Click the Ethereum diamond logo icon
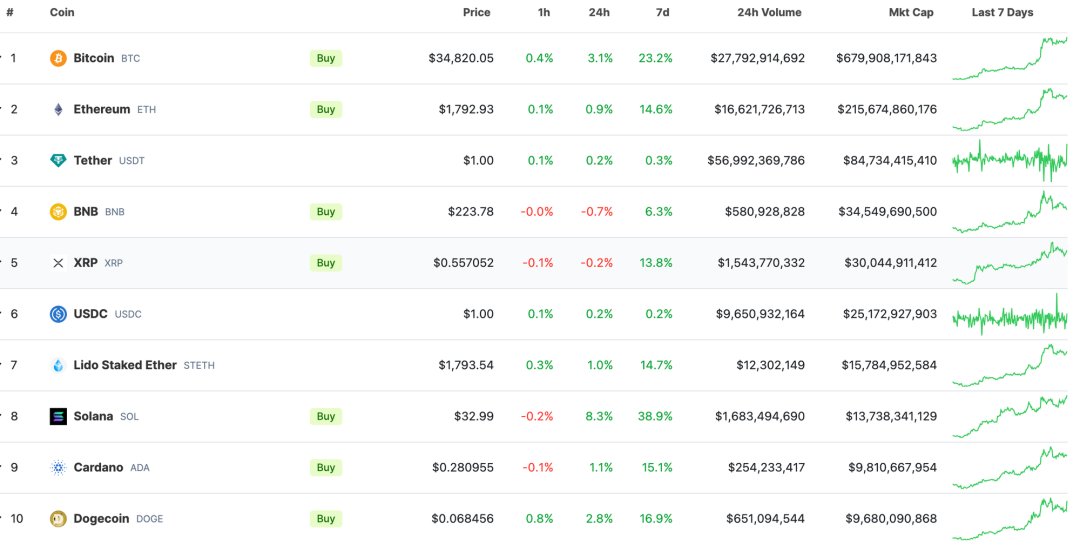The width and height of the screenshot is (1080, 544). (x=58, y=109)
